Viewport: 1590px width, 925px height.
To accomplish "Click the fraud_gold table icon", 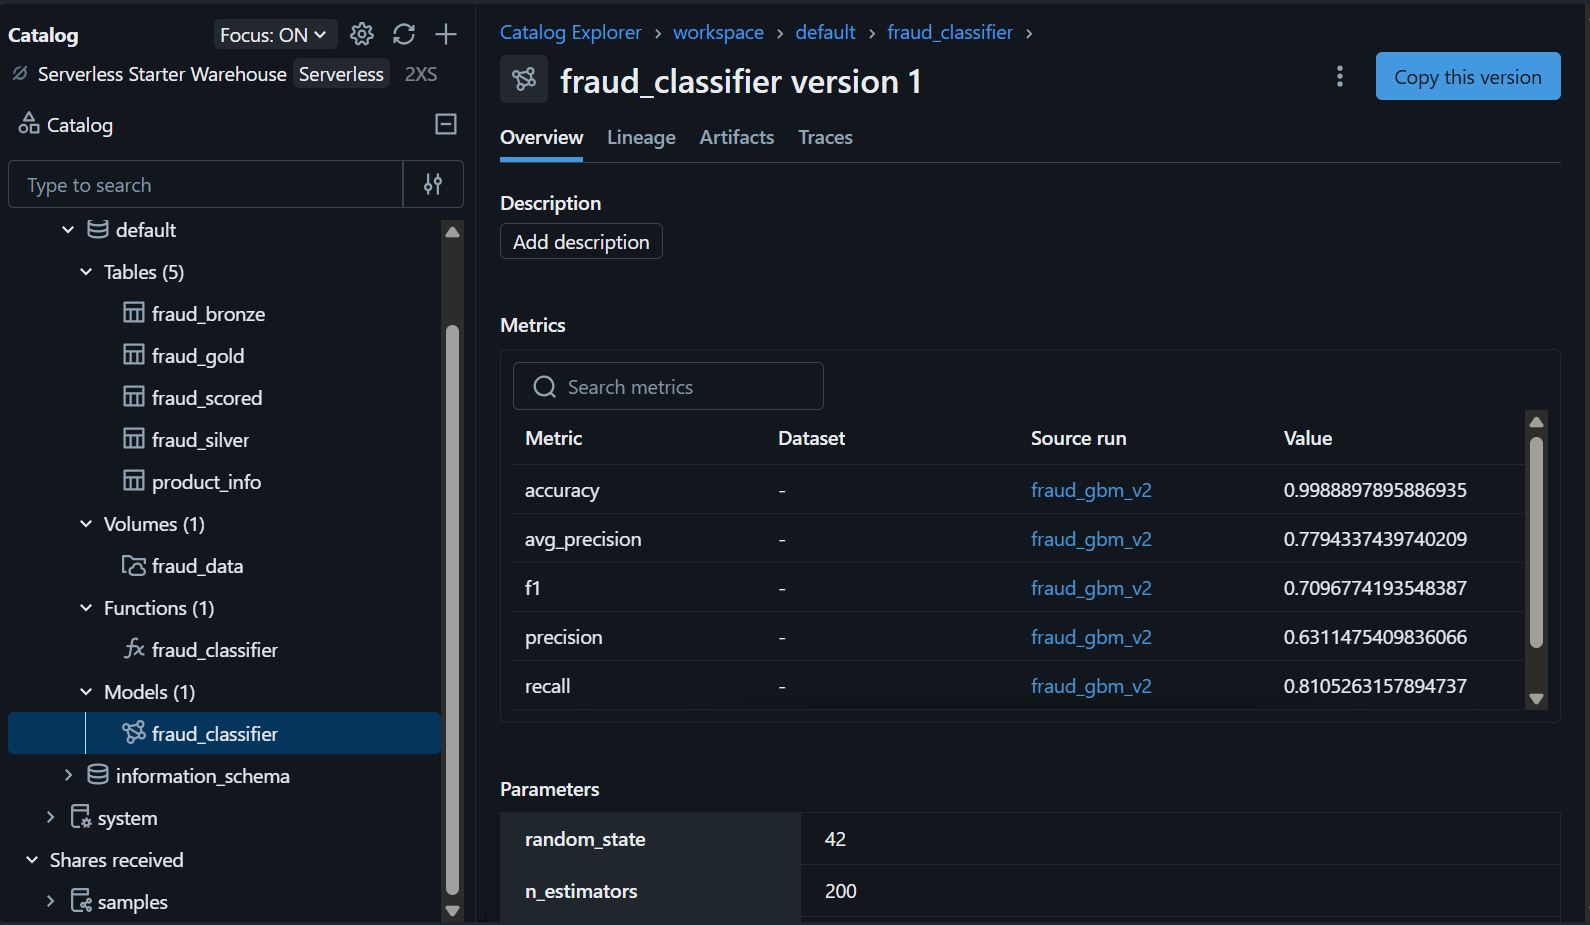I will (134, 355).
